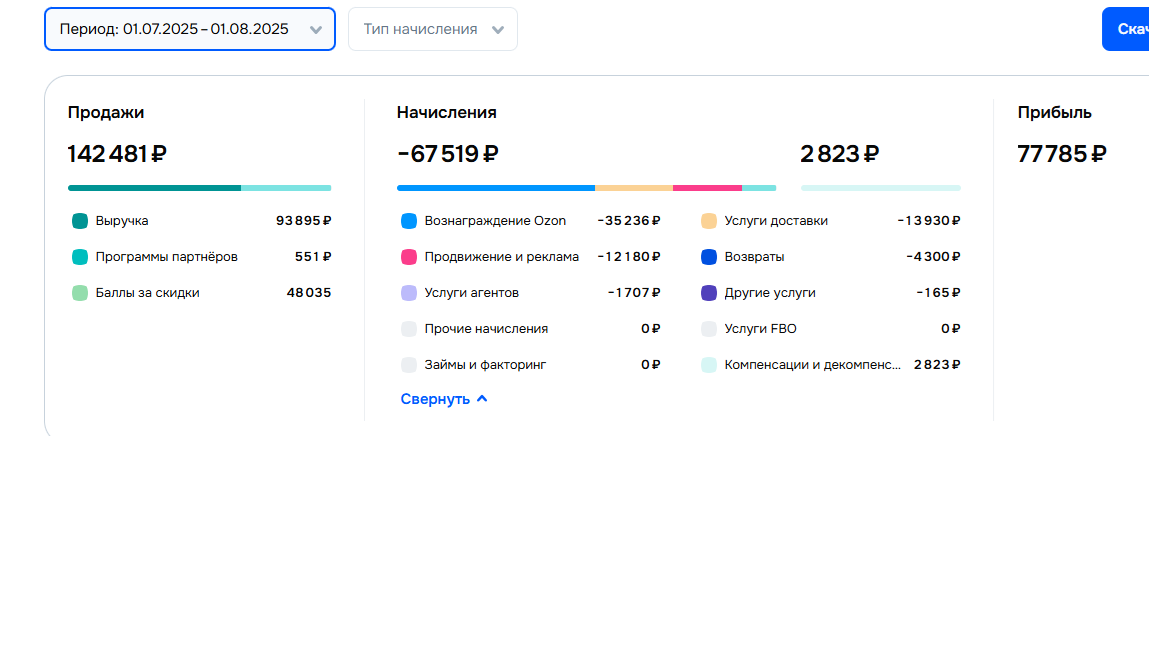Click the Другие услуги purple marker
The image size is (1152, 648).
pyautogui.click(x=709, y=293)
